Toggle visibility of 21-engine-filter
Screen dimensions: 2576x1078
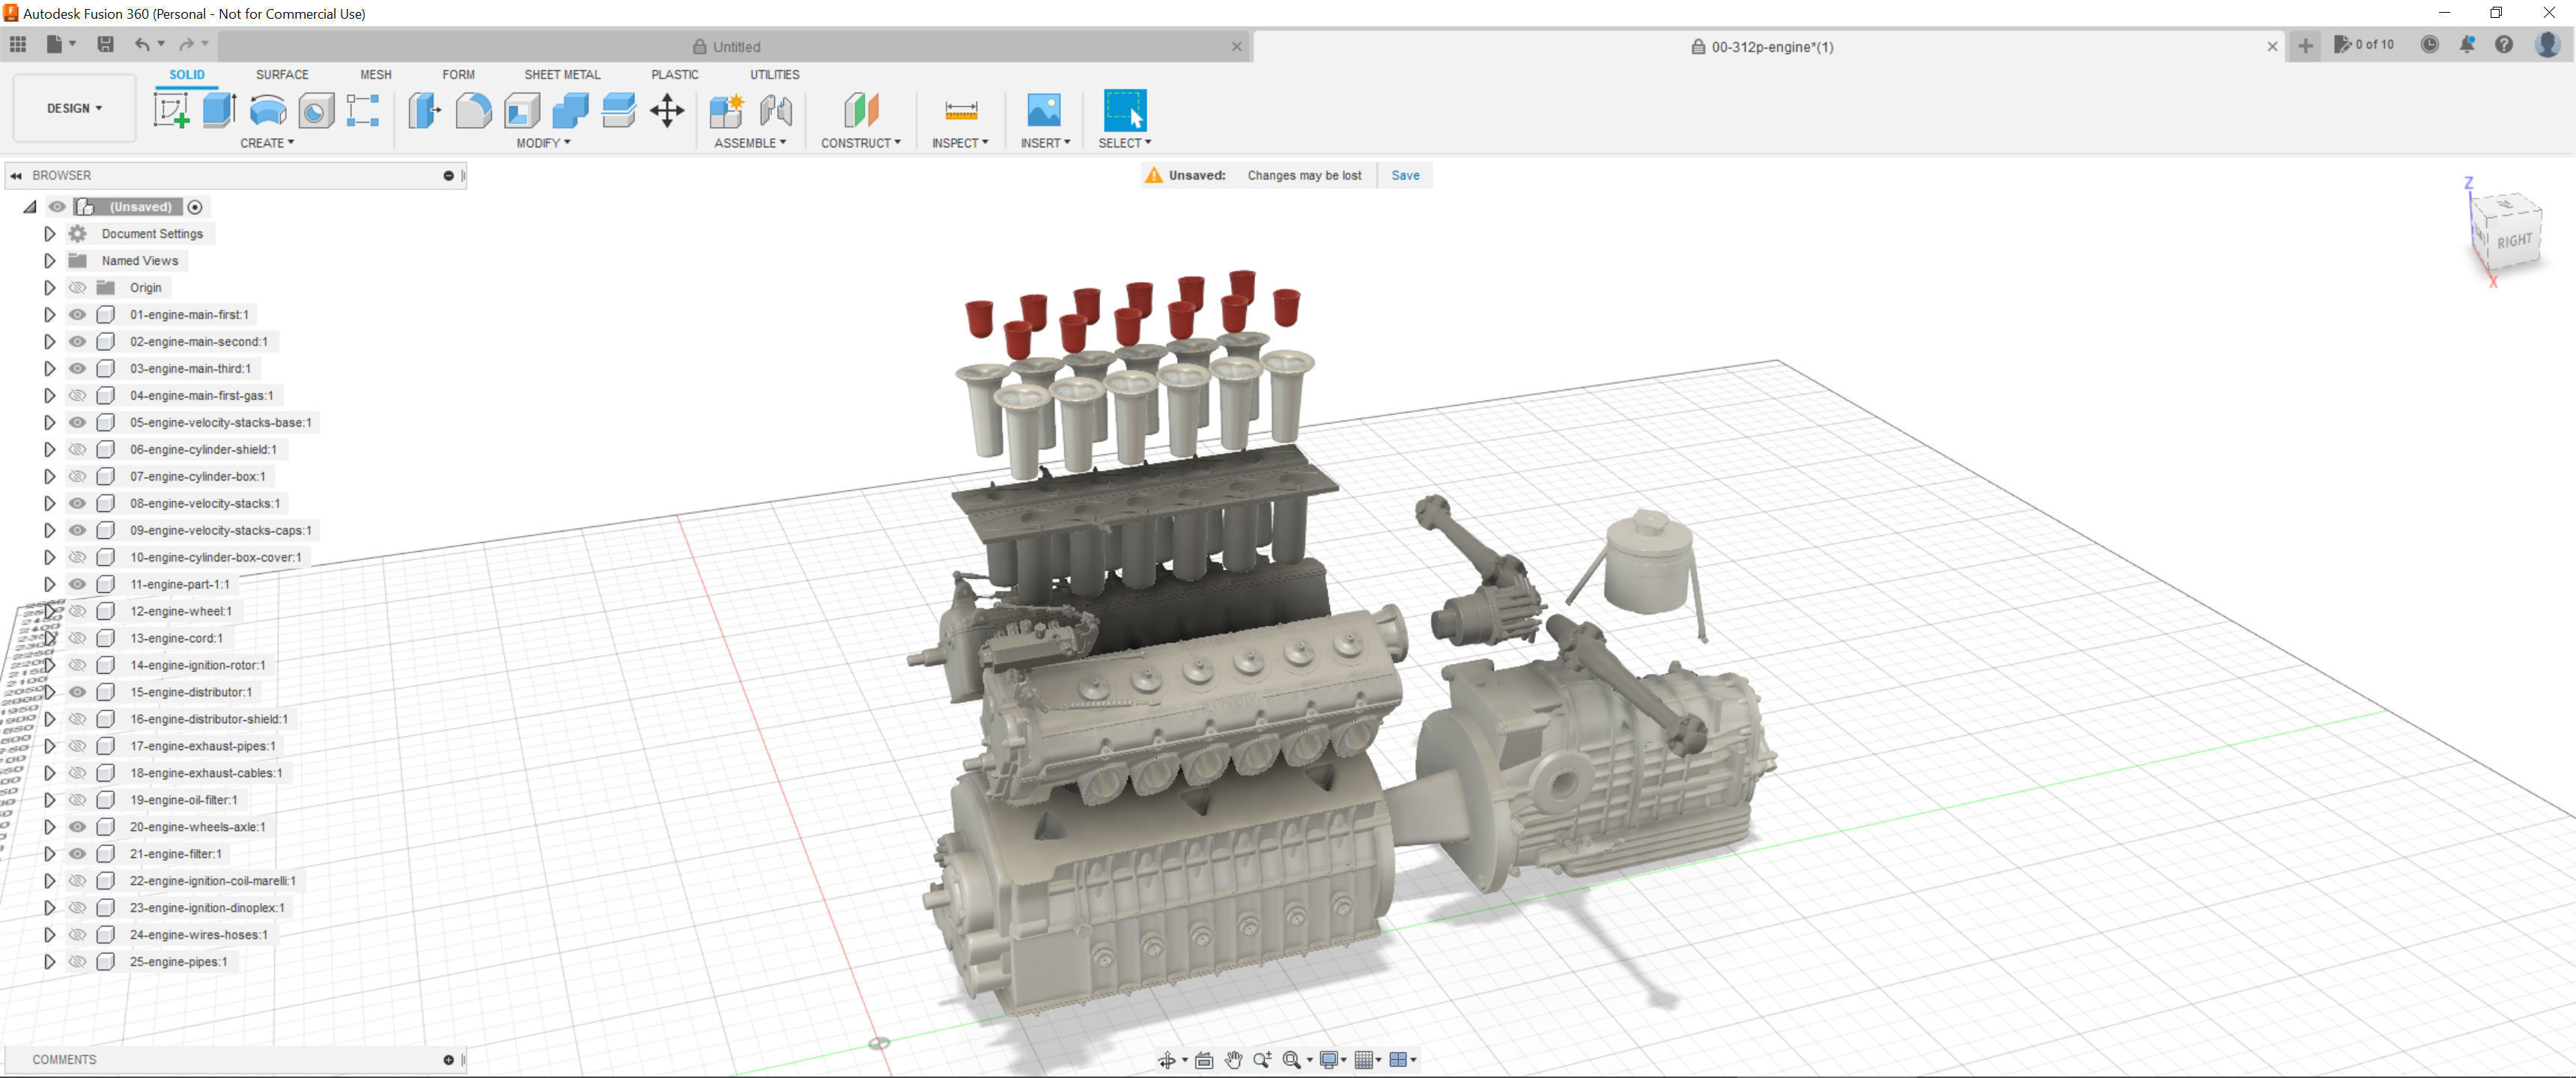coord(77,854)
